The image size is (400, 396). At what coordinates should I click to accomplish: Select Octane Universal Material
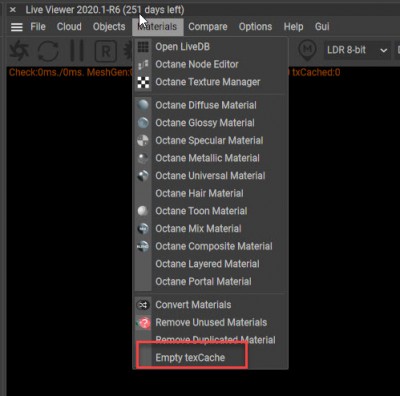[x=211, y=176]
